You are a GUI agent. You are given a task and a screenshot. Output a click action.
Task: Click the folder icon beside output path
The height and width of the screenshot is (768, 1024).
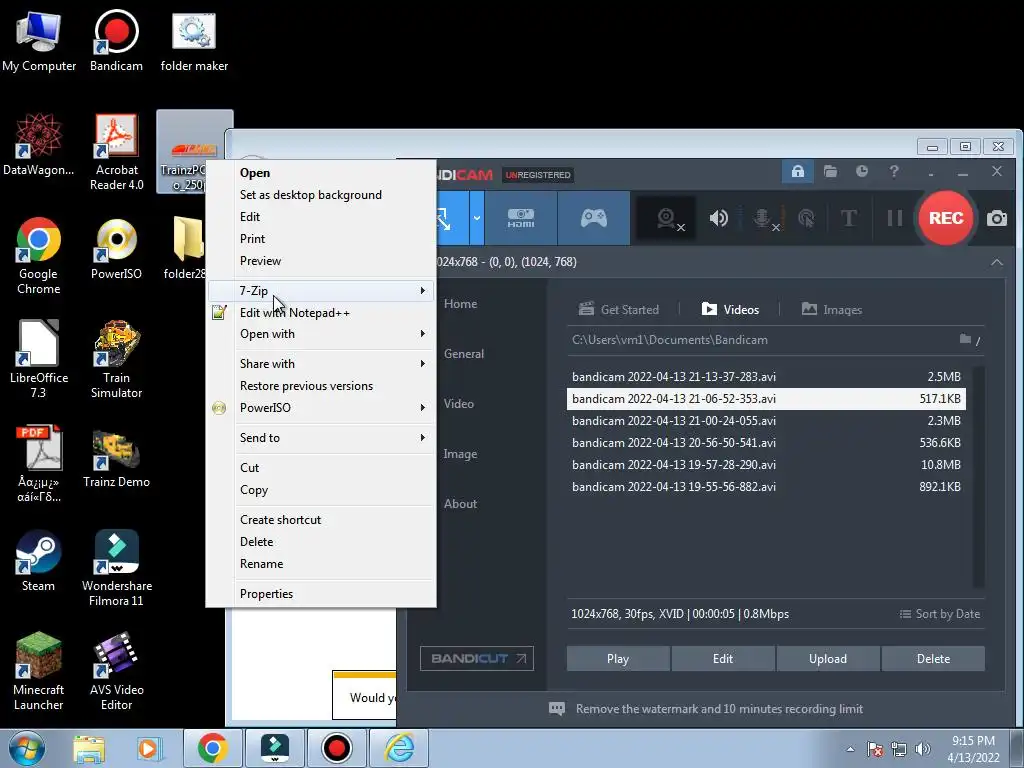click(965, 339)
